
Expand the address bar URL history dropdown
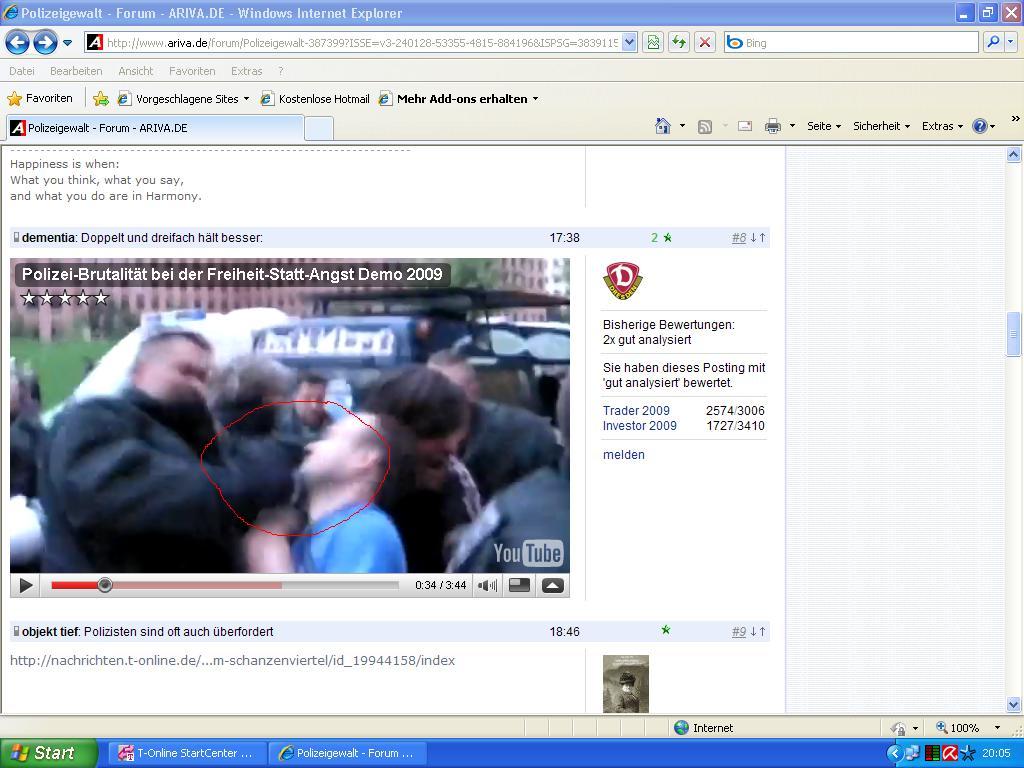click(x=629, y=42)
